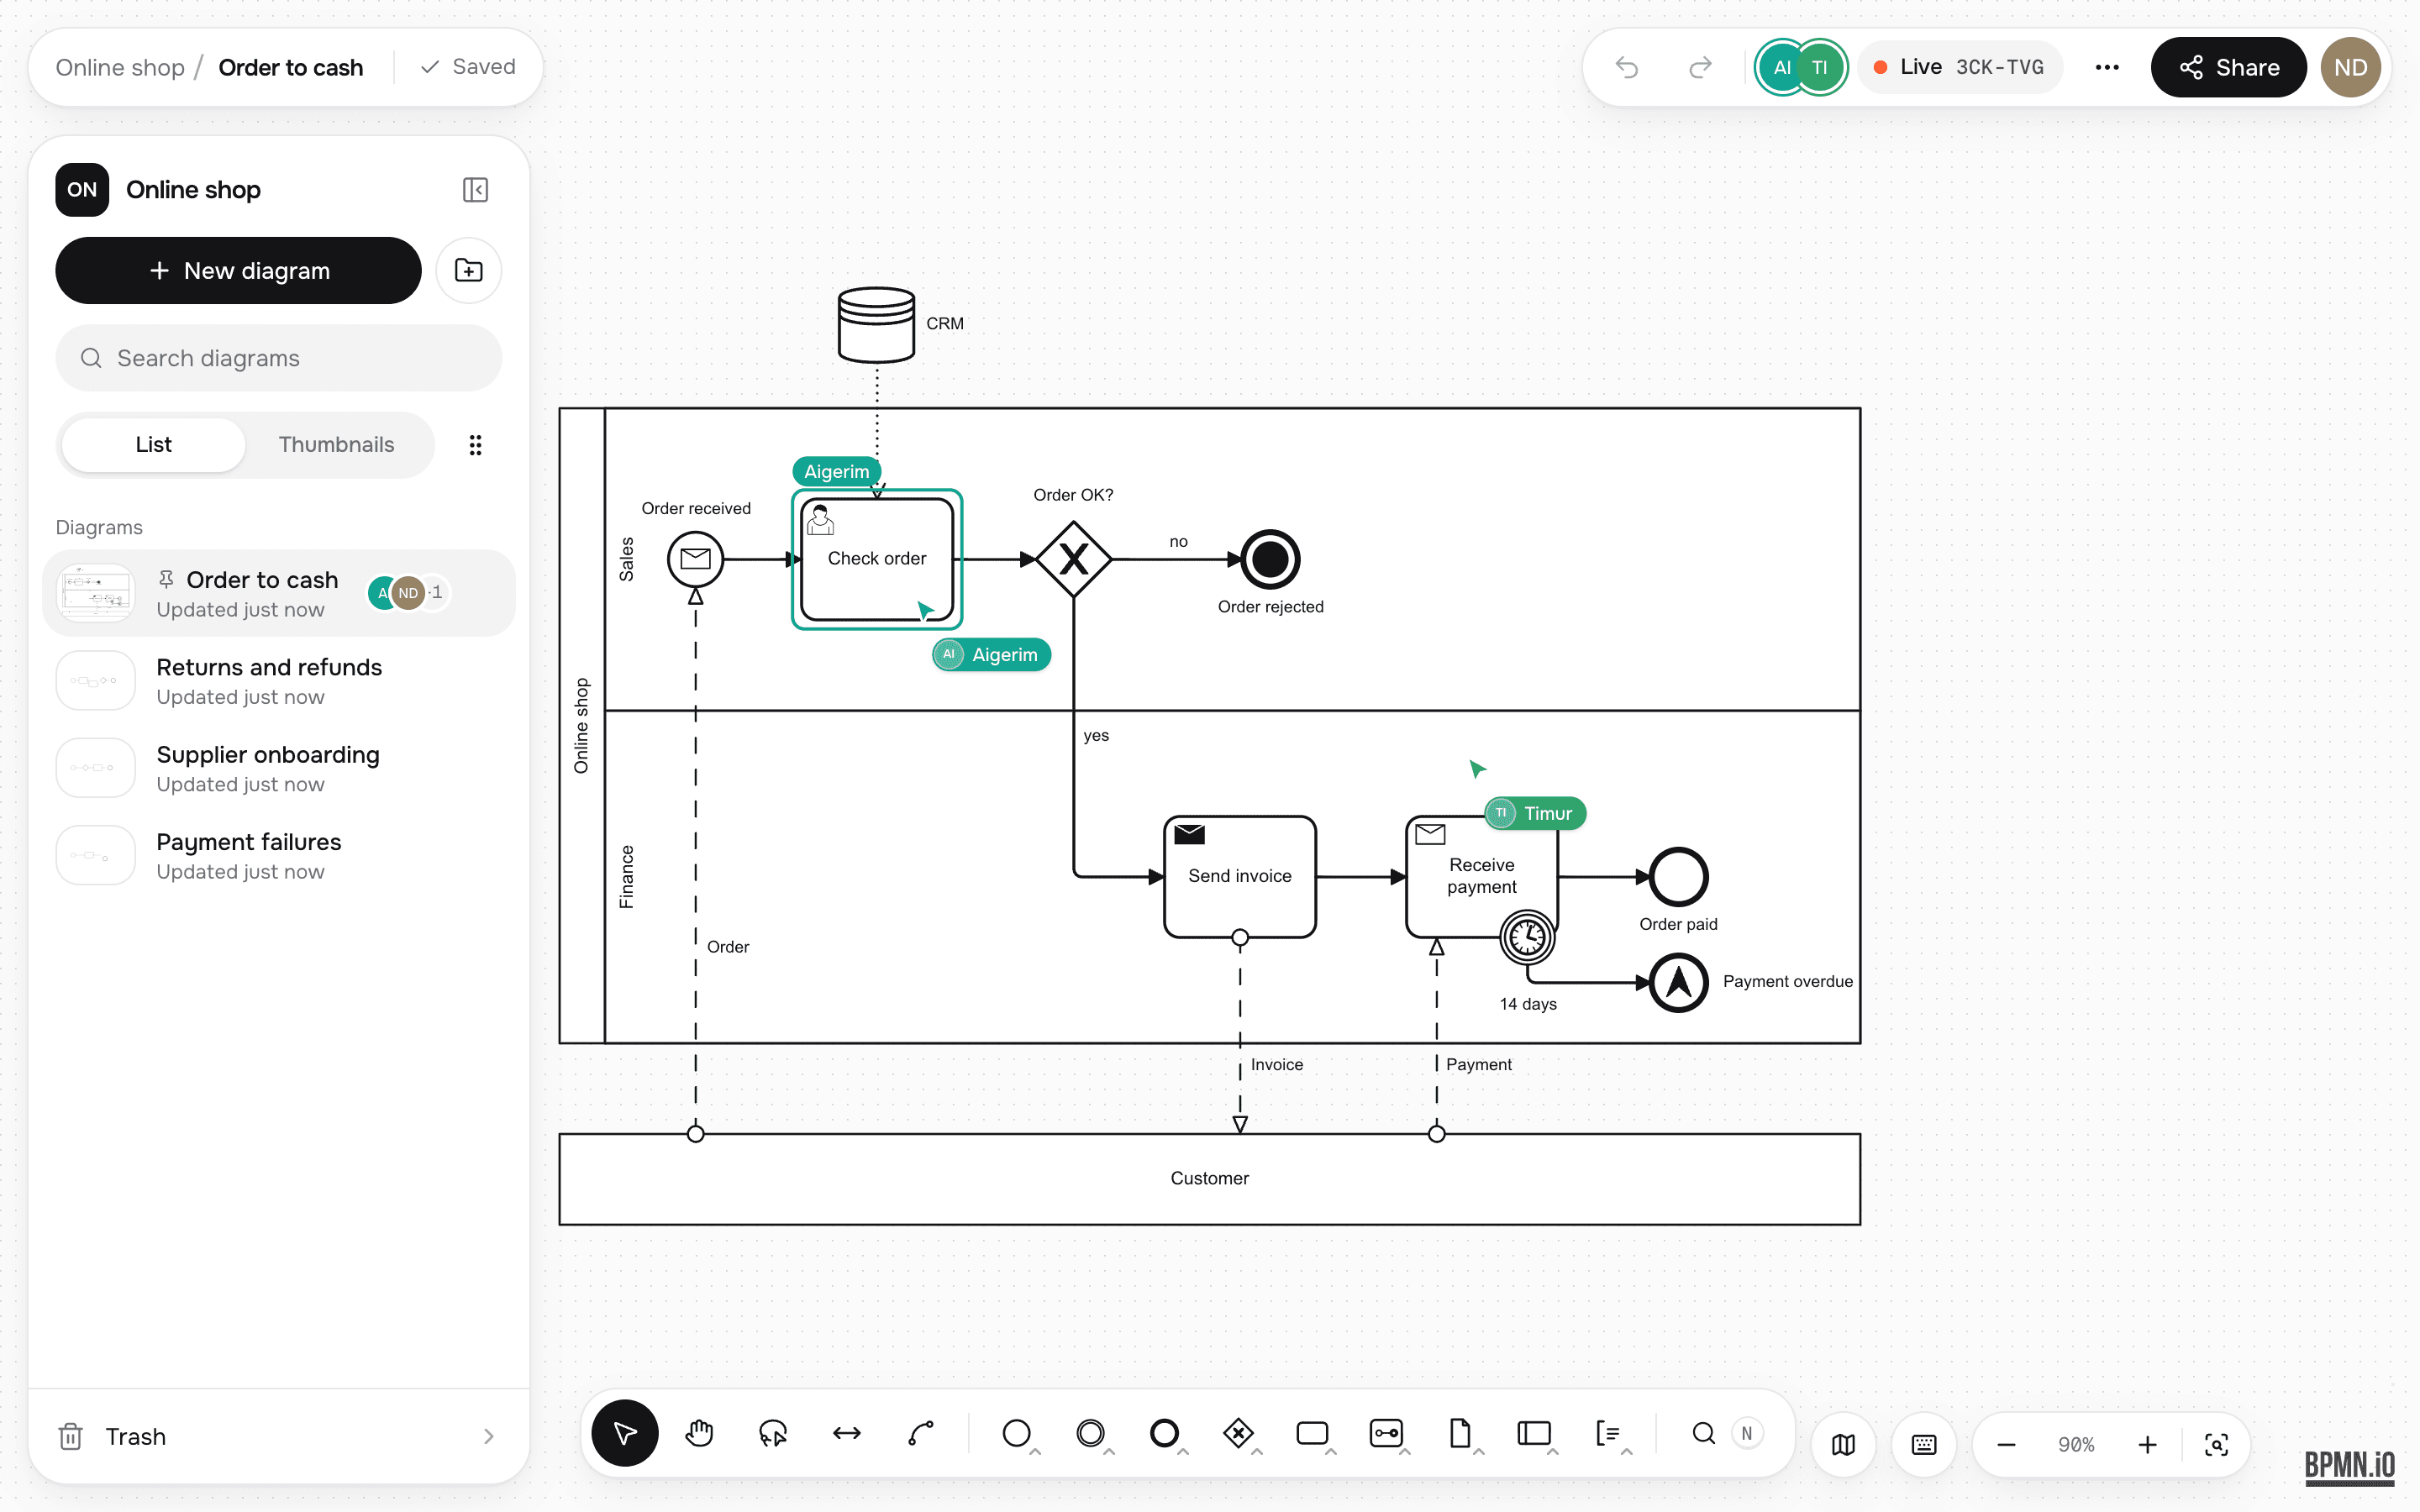Open Live session 3CK-TVG indicator
The height and width of the screenshot is (1512, 2420).
point(1959,67)
